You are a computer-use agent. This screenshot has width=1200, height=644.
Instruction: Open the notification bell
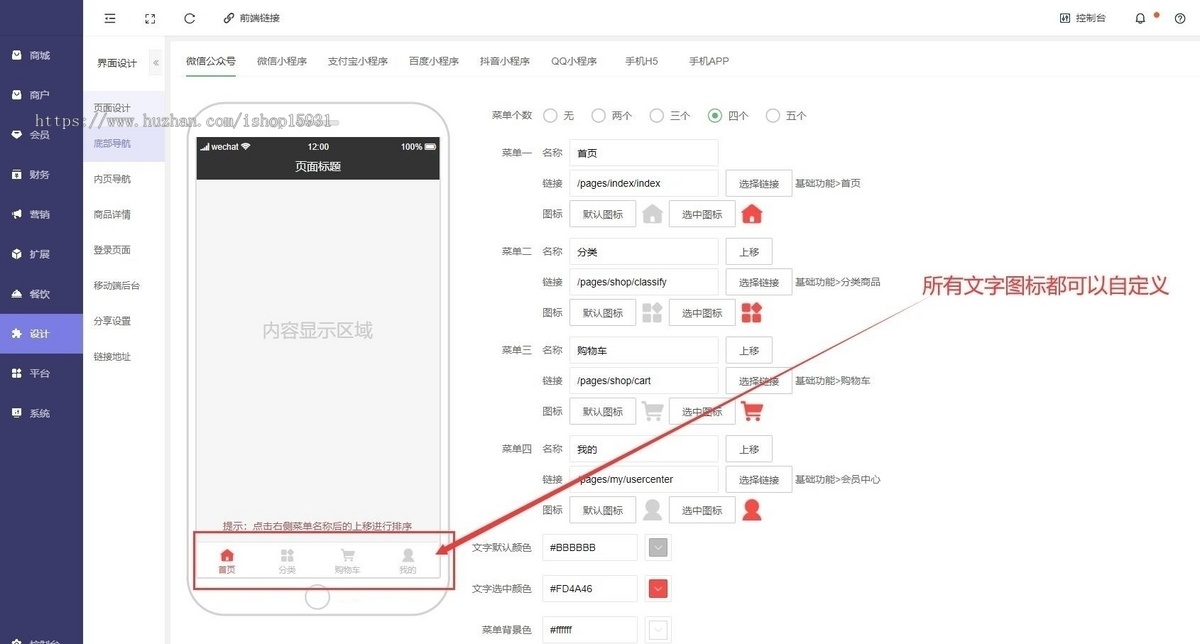(1140, 18)
